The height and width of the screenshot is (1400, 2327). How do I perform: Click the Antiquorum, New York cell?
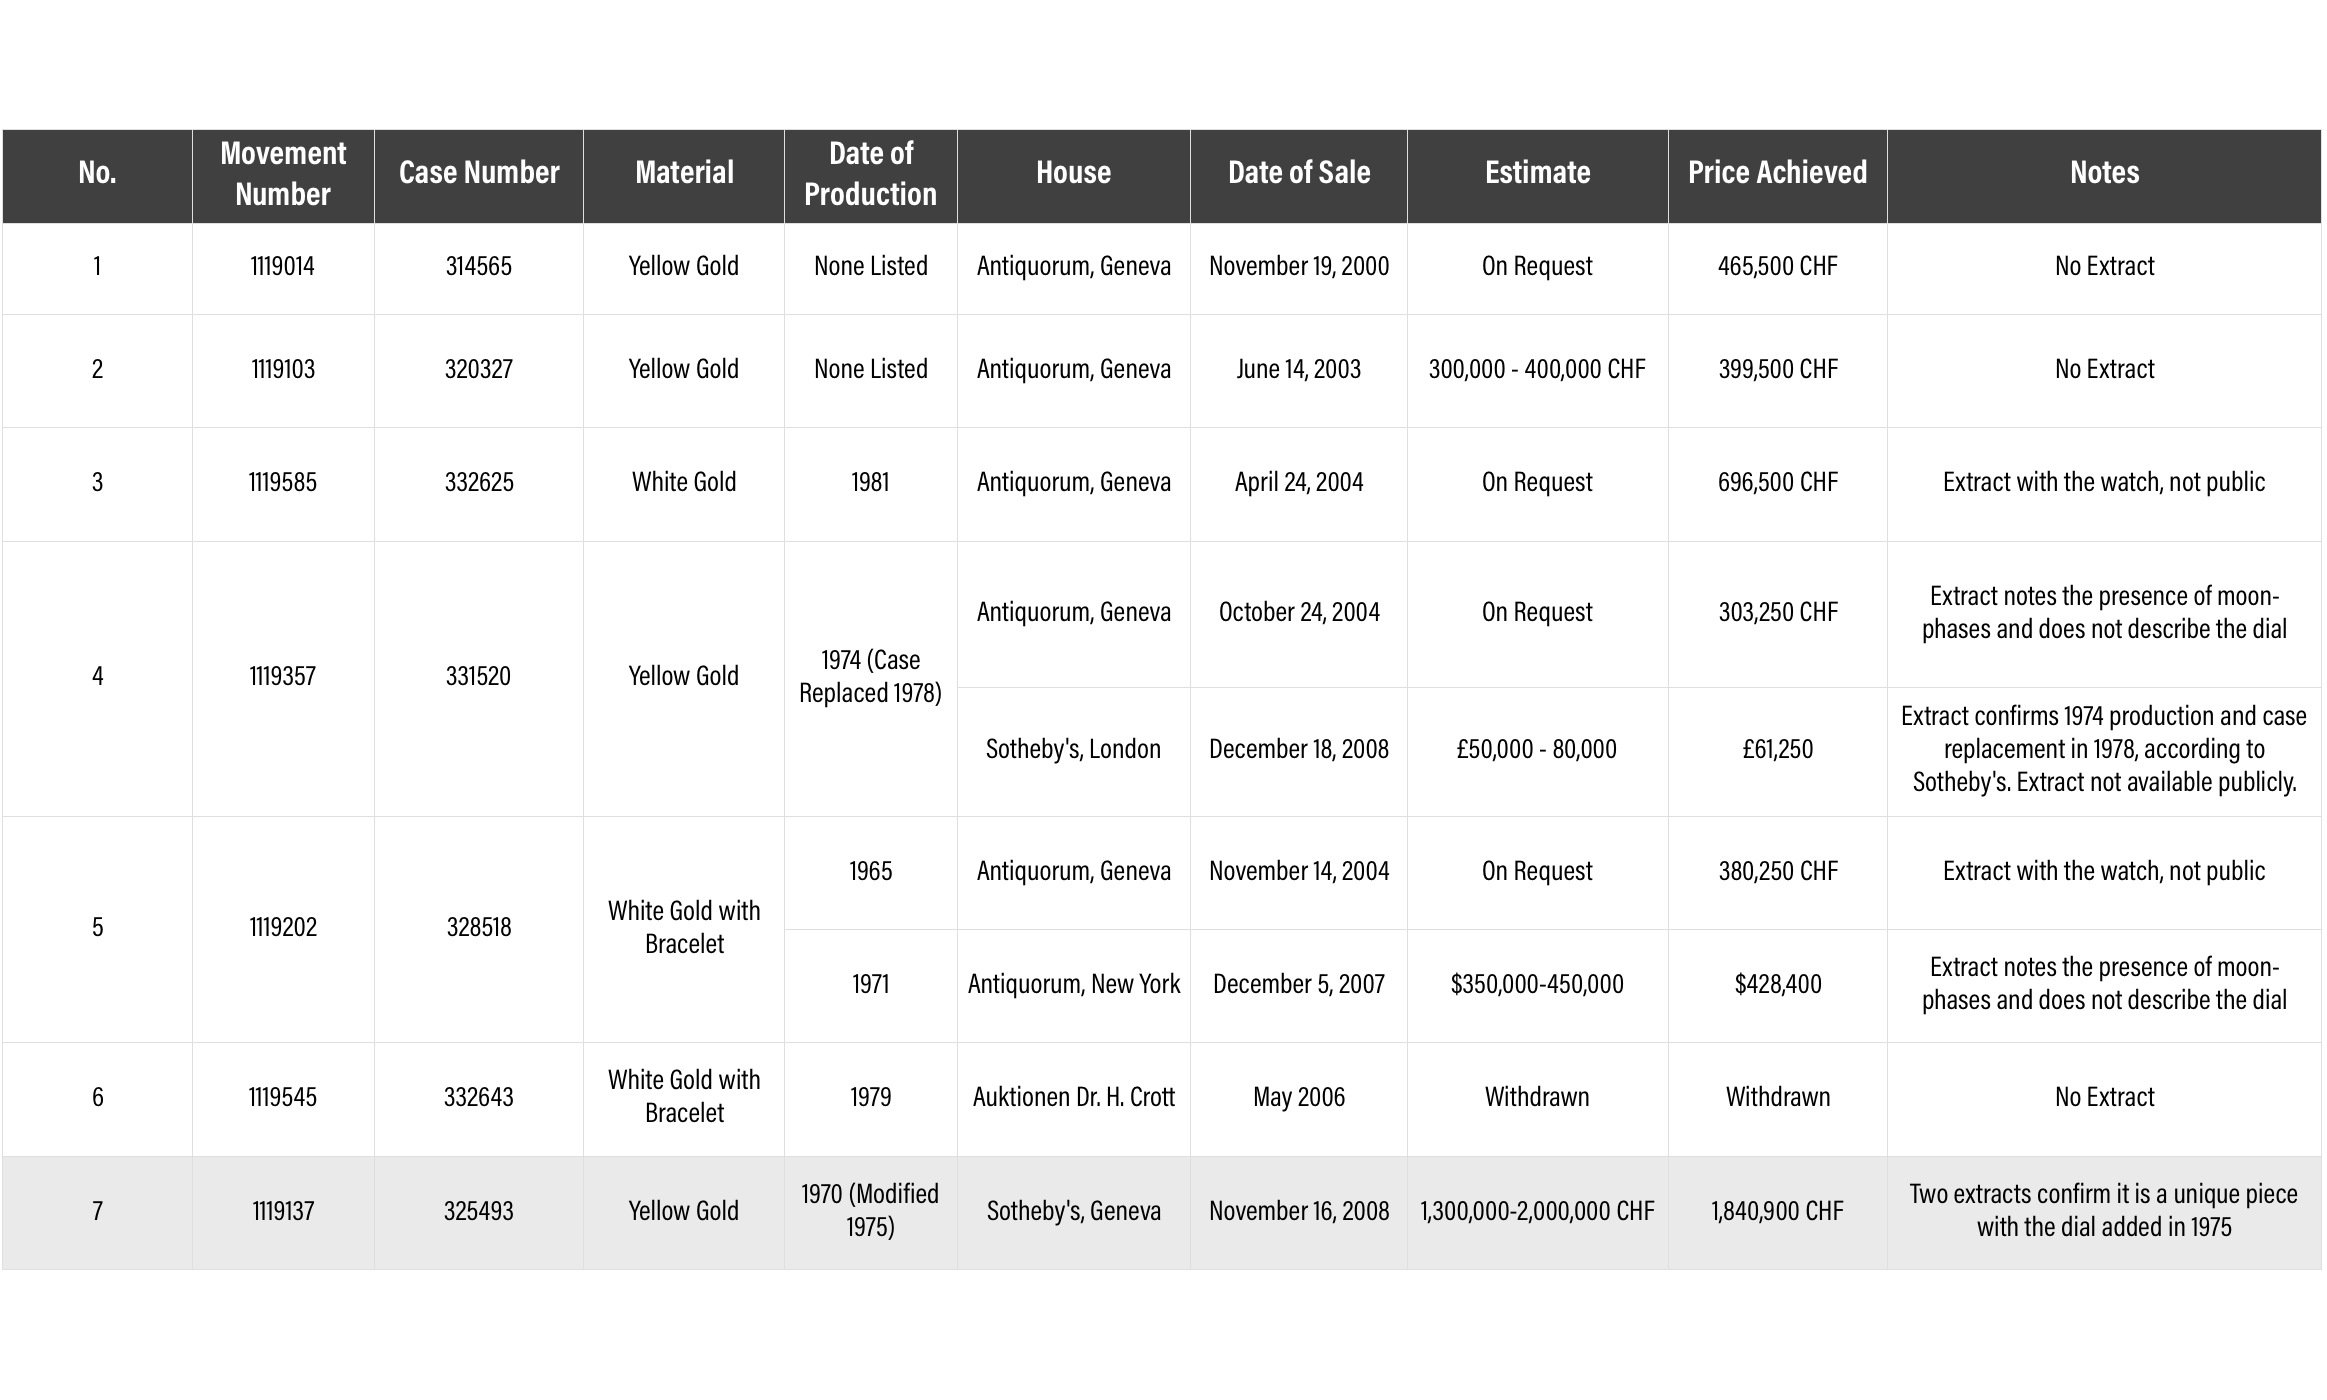[1073, 985]
